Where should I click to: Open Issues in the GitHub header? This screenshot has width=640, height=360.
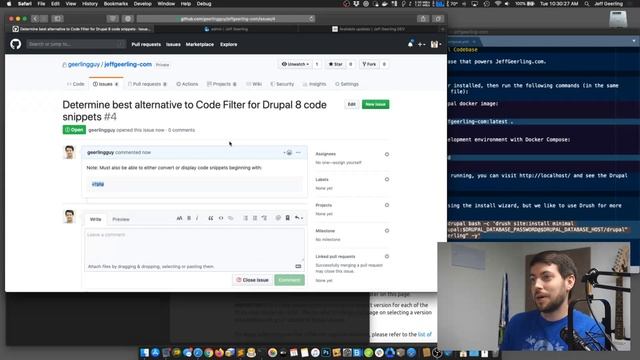173,44
